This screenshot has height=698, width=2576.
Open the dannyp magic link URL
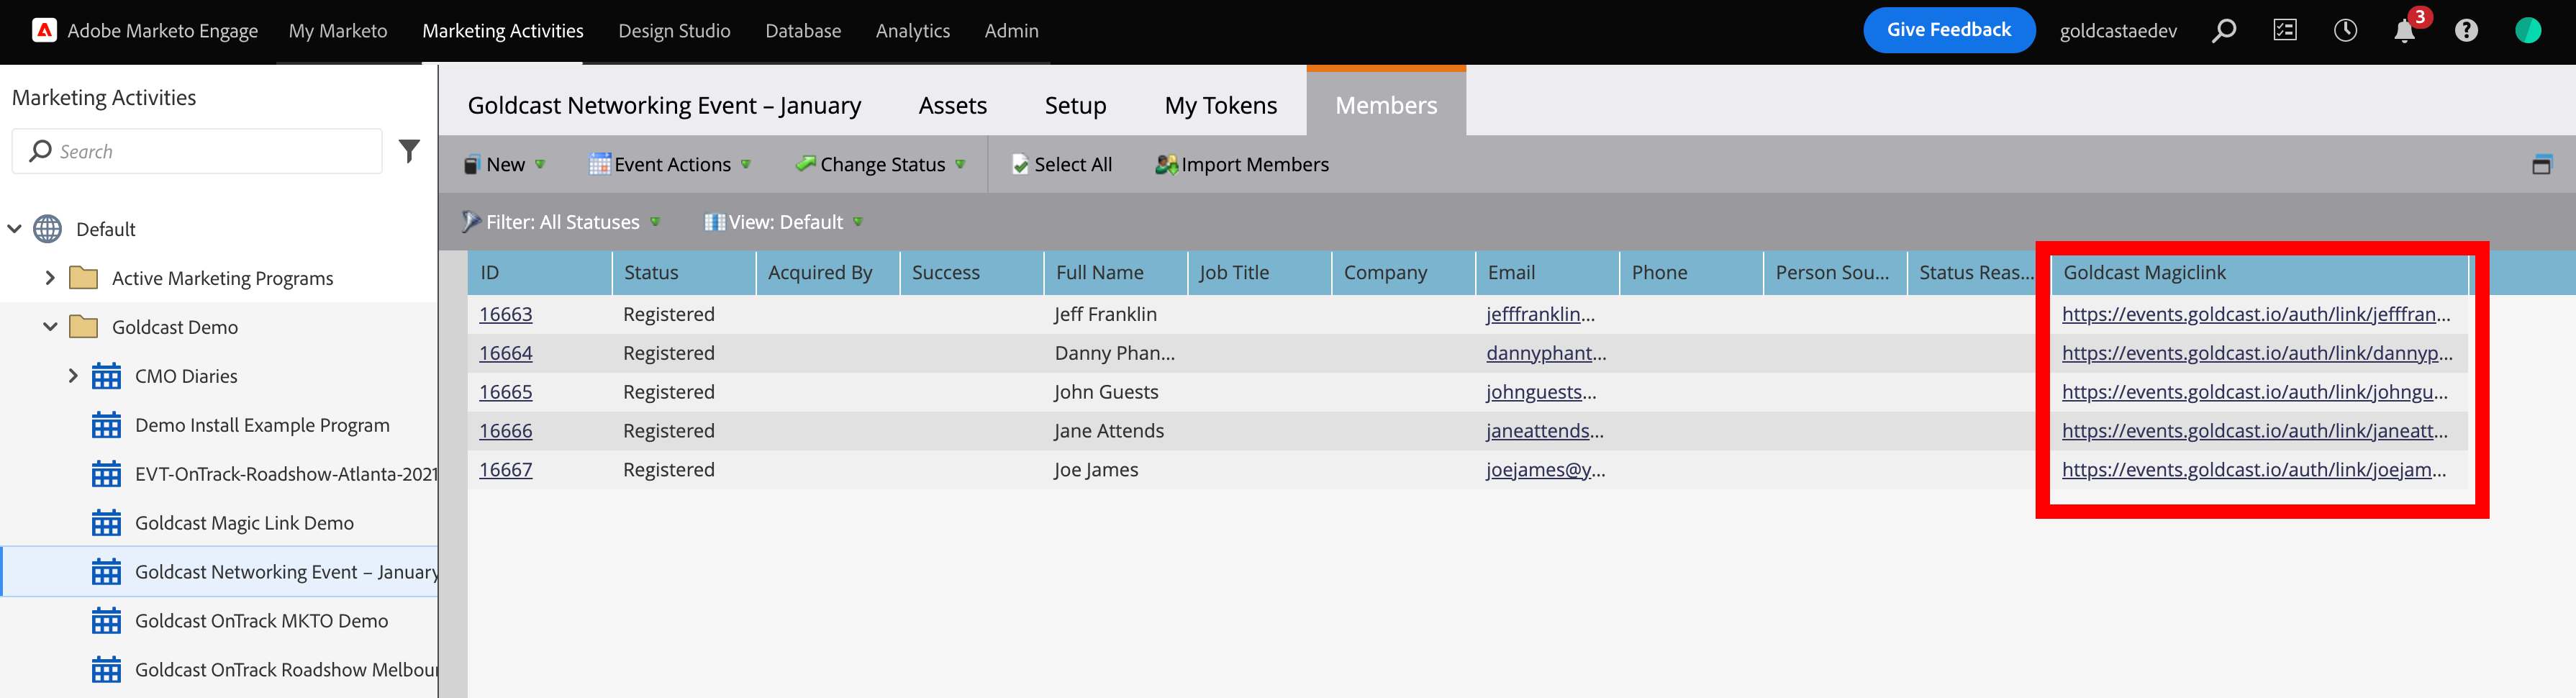[x=2256, y=353]
